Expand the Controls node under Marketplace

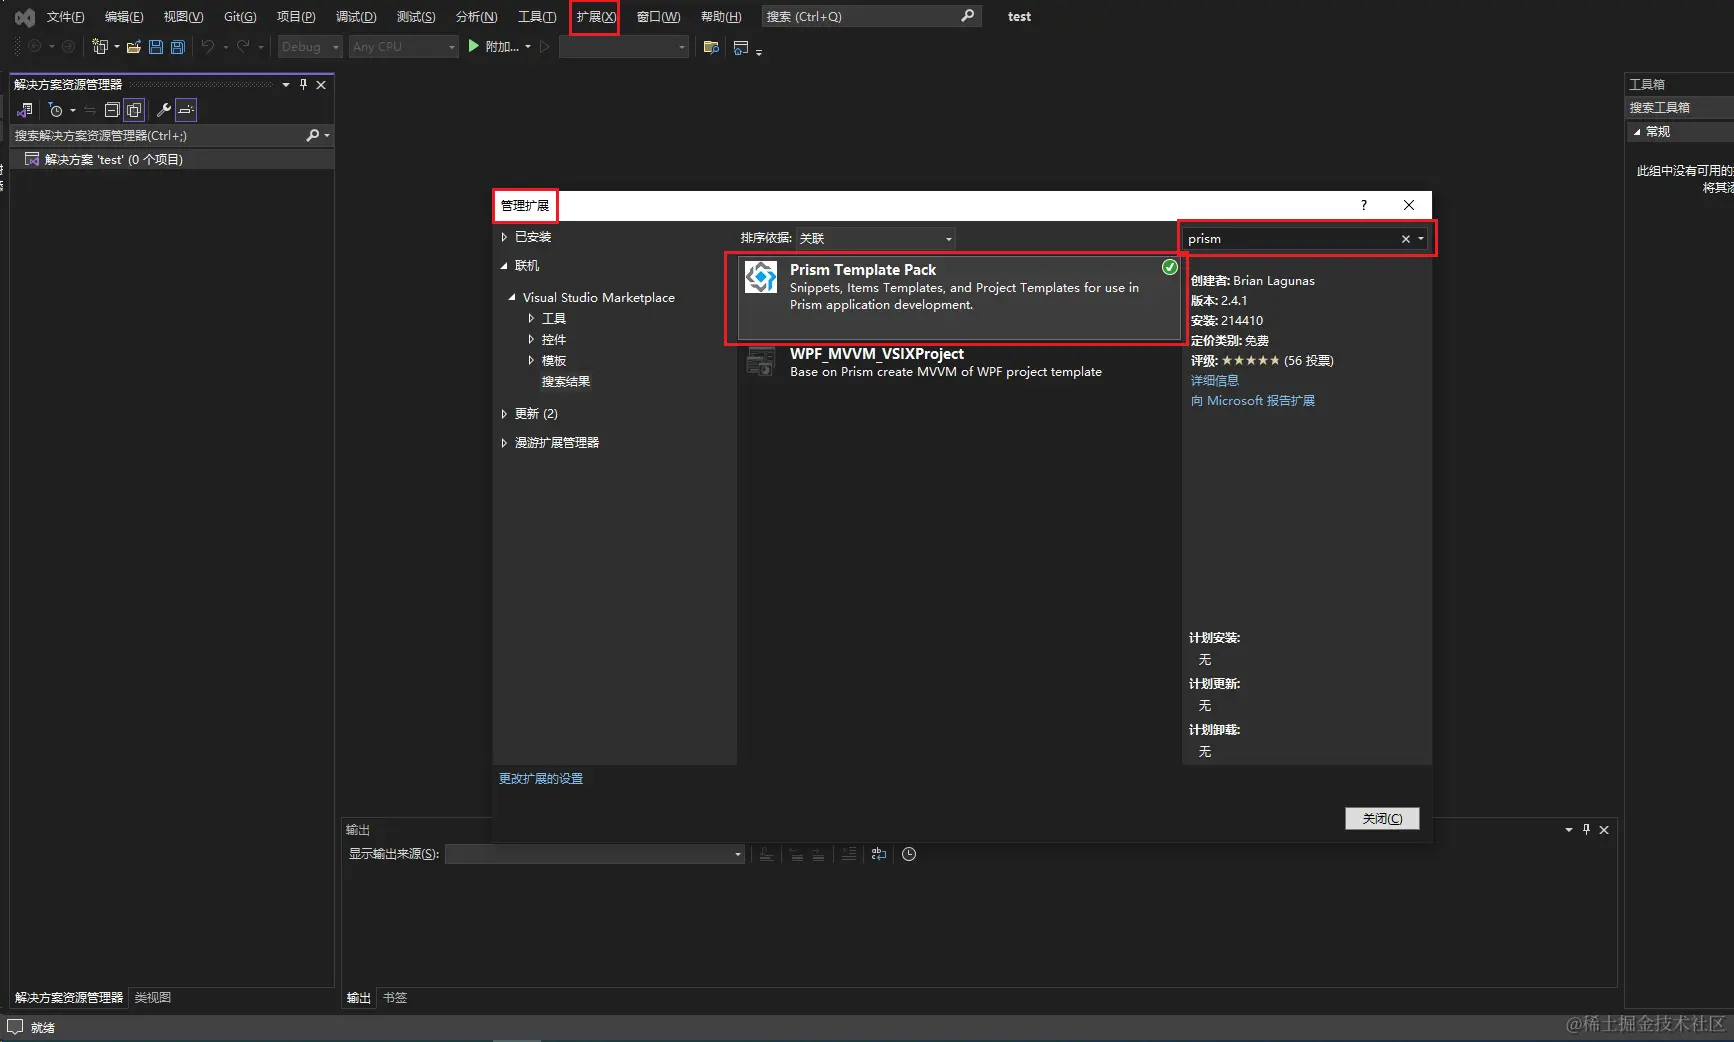pyautogui.click(x=531, y=339)
